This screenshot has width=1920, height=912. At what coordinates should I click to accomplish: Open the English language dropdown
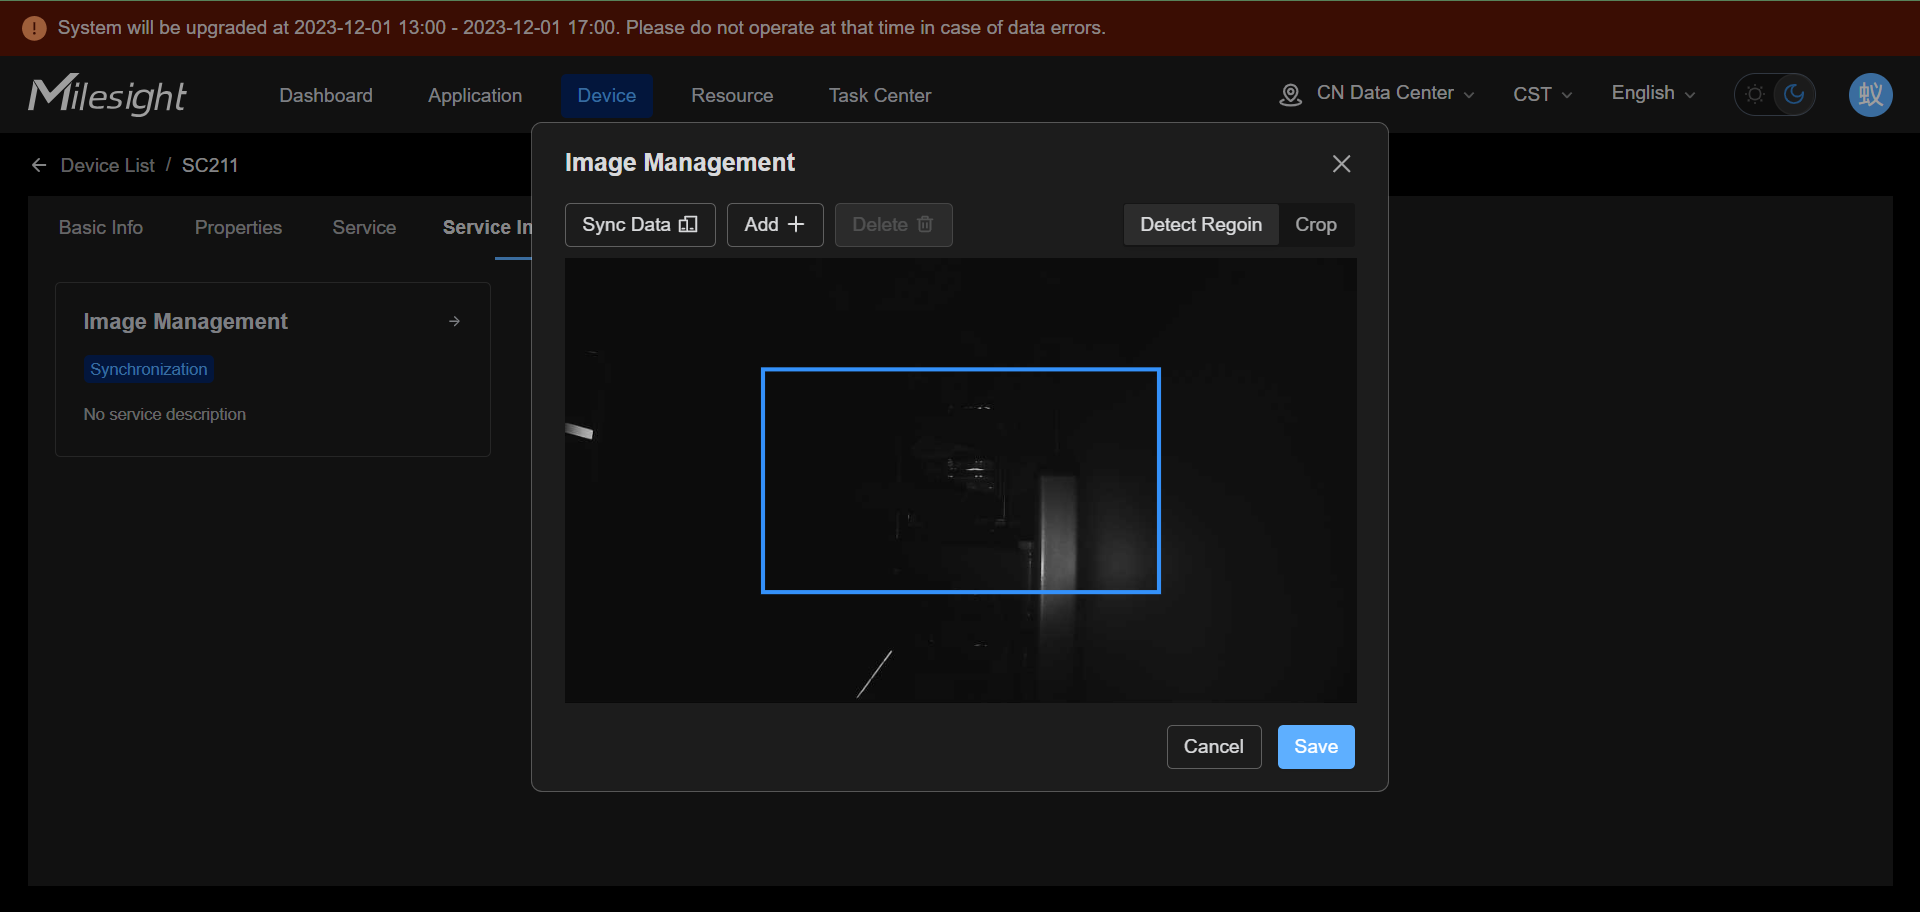[x=1653, y=93]
